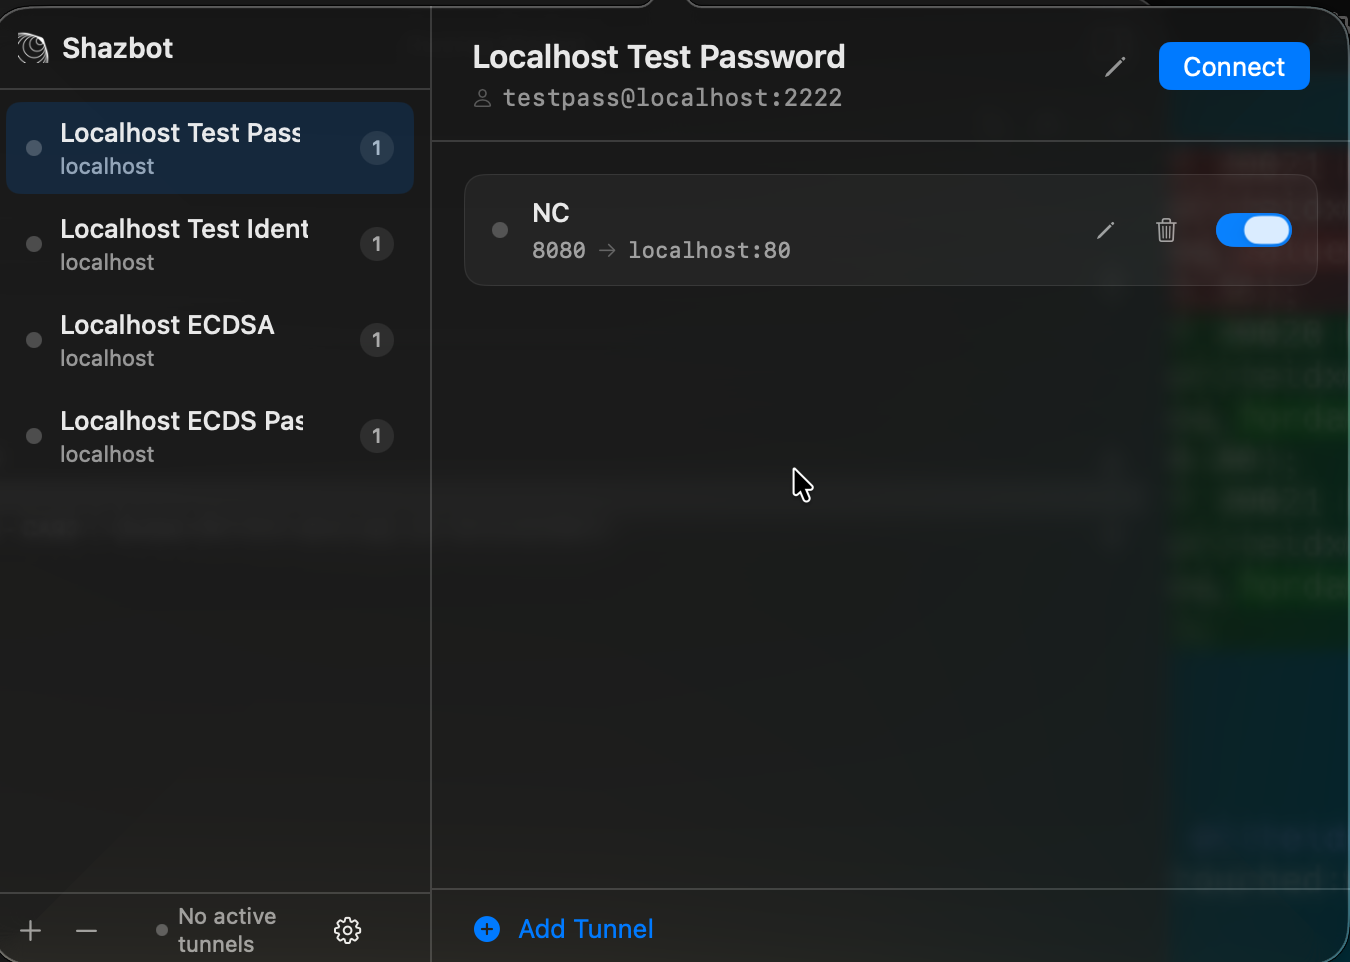Select Localhost ECDSA host

tap(210, 340)
